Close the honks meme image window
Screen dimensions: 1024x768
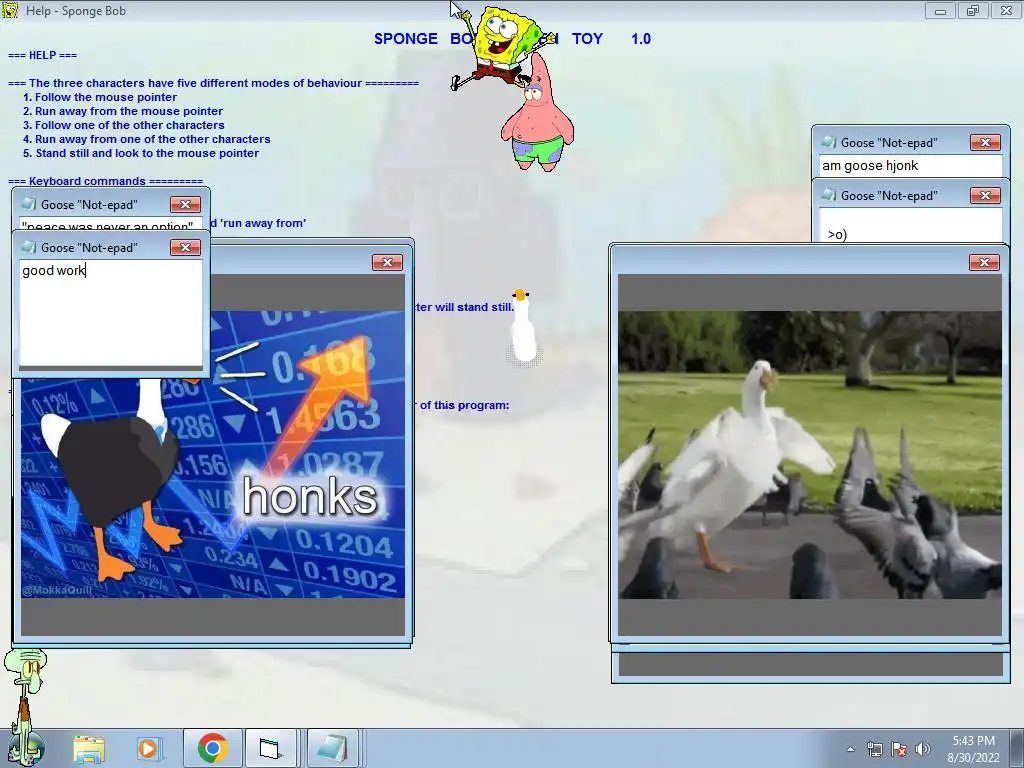(x=387, y=263)
